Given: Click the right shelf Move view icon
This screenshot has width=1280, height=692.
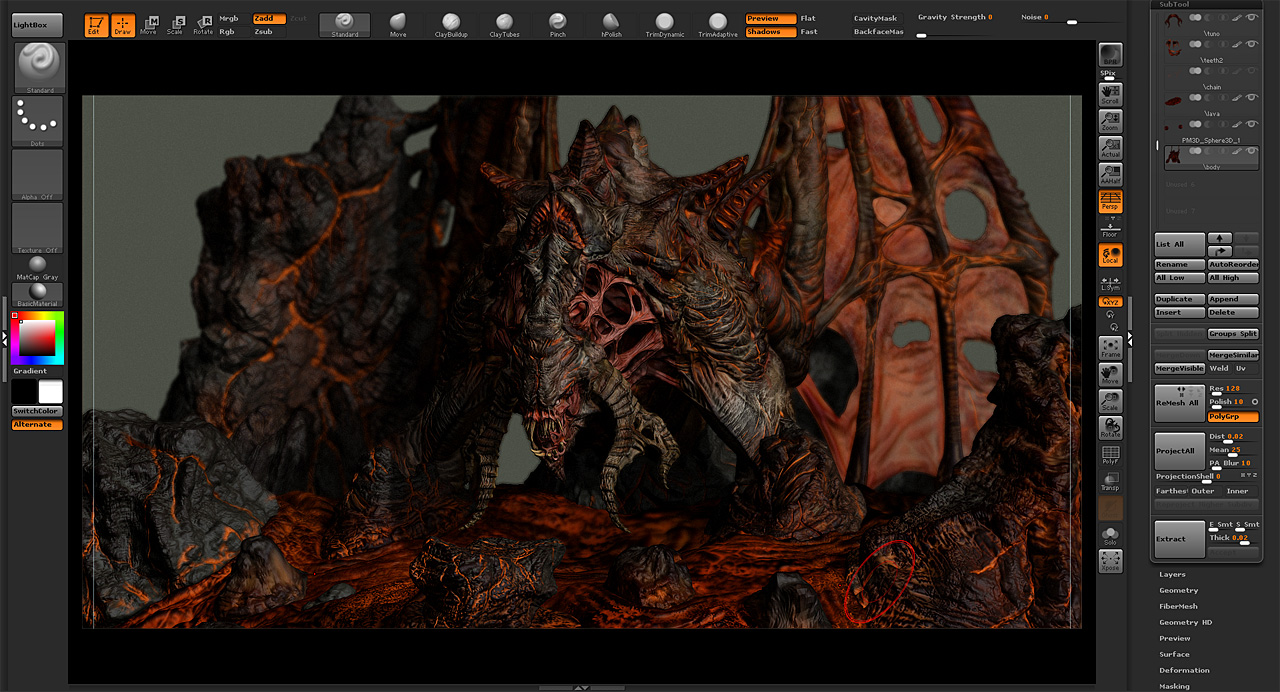Looking at the screenshot, I should [x=1110, y=375].
